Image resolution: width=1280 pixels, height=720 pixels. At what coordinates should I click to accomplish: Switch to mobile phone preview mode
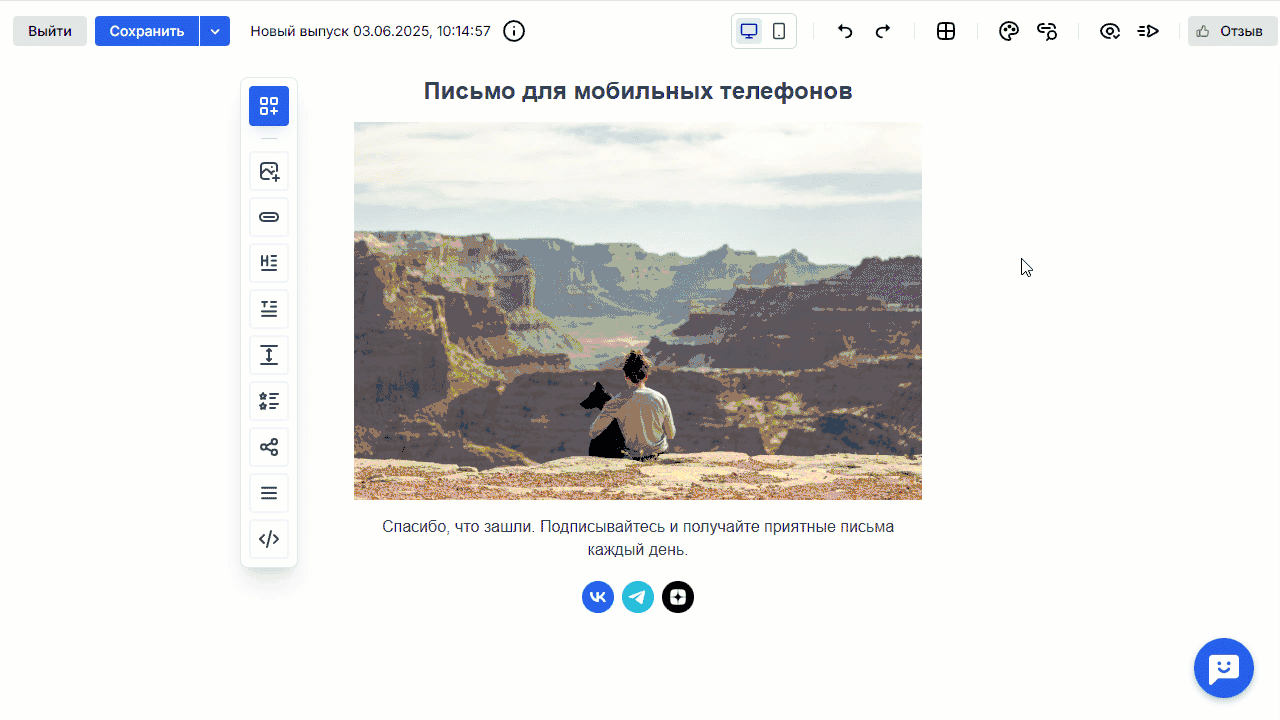pyautogui.click(x=779, y=31)
